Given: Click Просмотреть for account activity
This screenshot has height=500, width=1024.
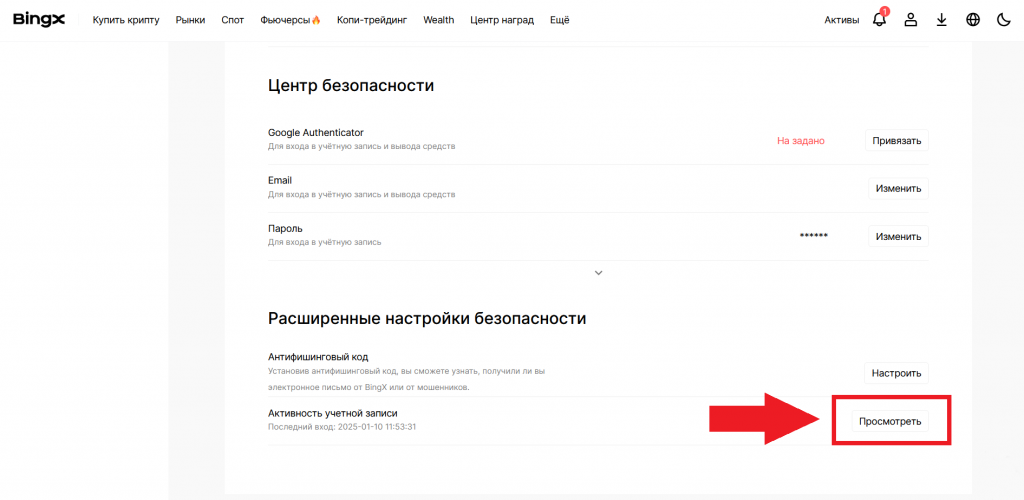Looking at the screenshot, I should (890, 422).
